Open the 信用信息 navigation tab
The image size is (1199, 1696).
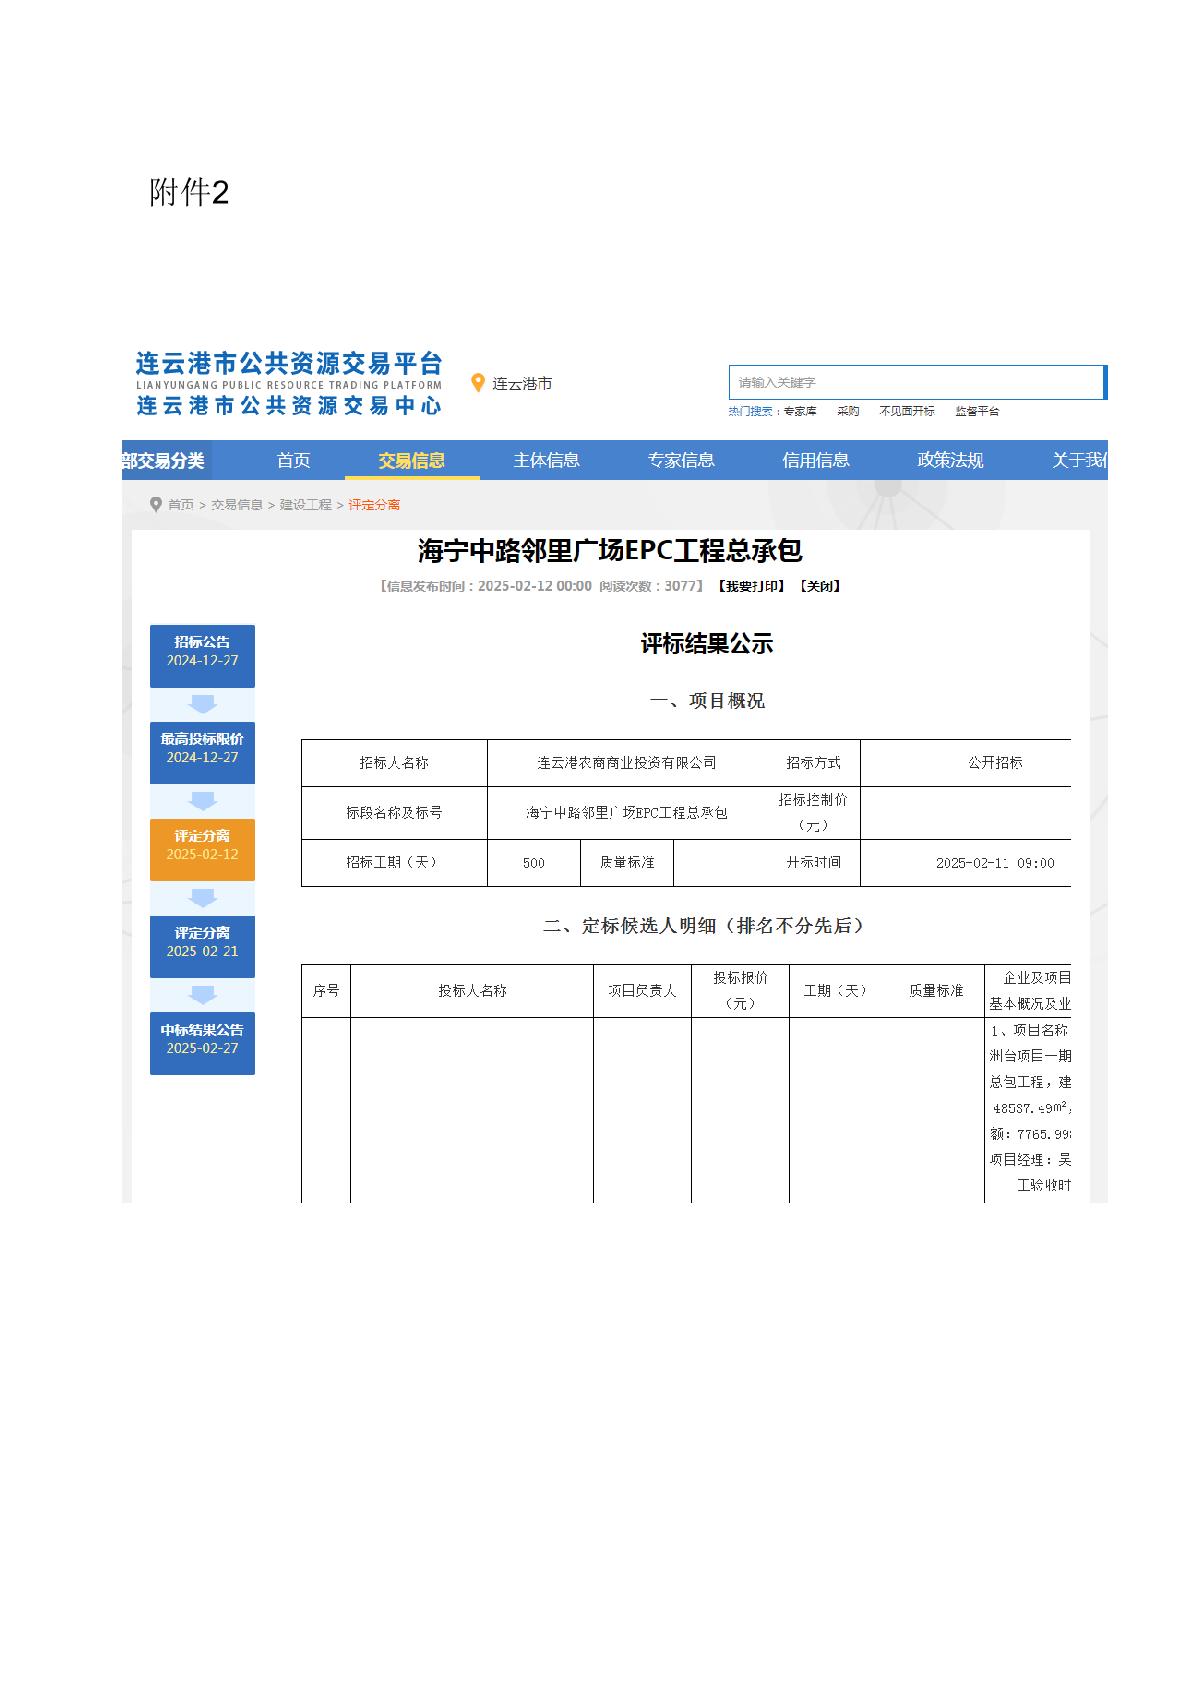click(816, 460)
